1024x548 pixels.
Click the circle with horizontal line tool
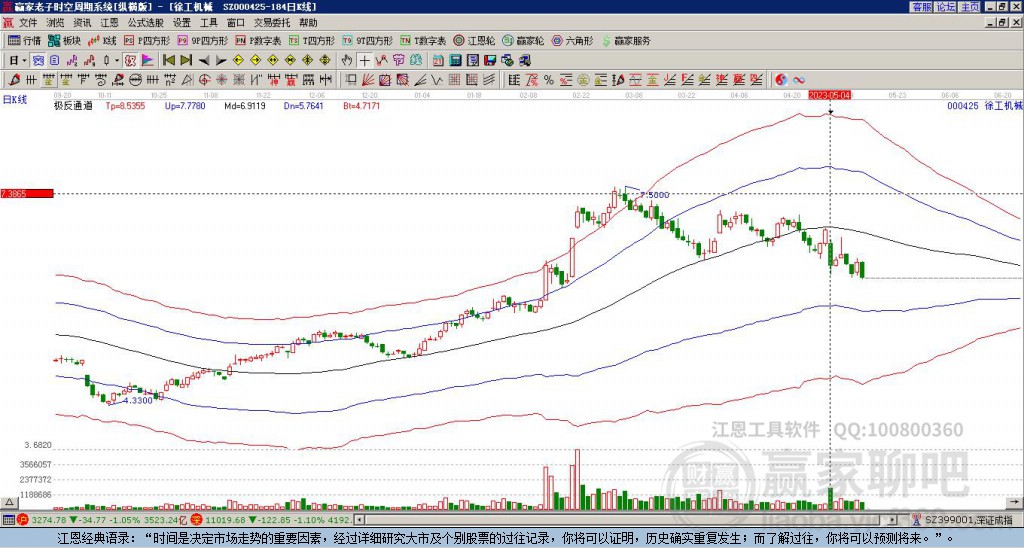click(x=135, y=80)
